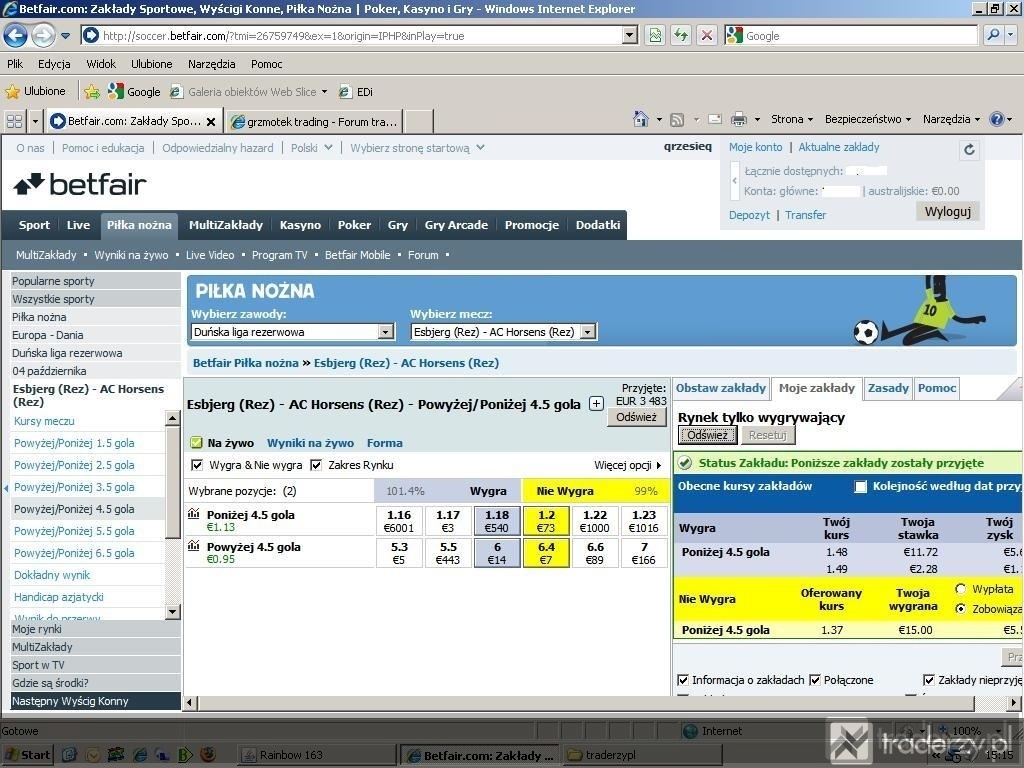The image size is (1024, 768).
Task: Start search with the magnifier icon
Action: coord(993,35)
